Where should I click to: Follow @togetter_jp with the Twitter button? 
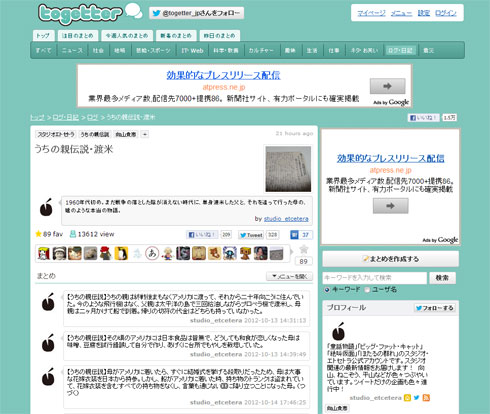(196, 13)
